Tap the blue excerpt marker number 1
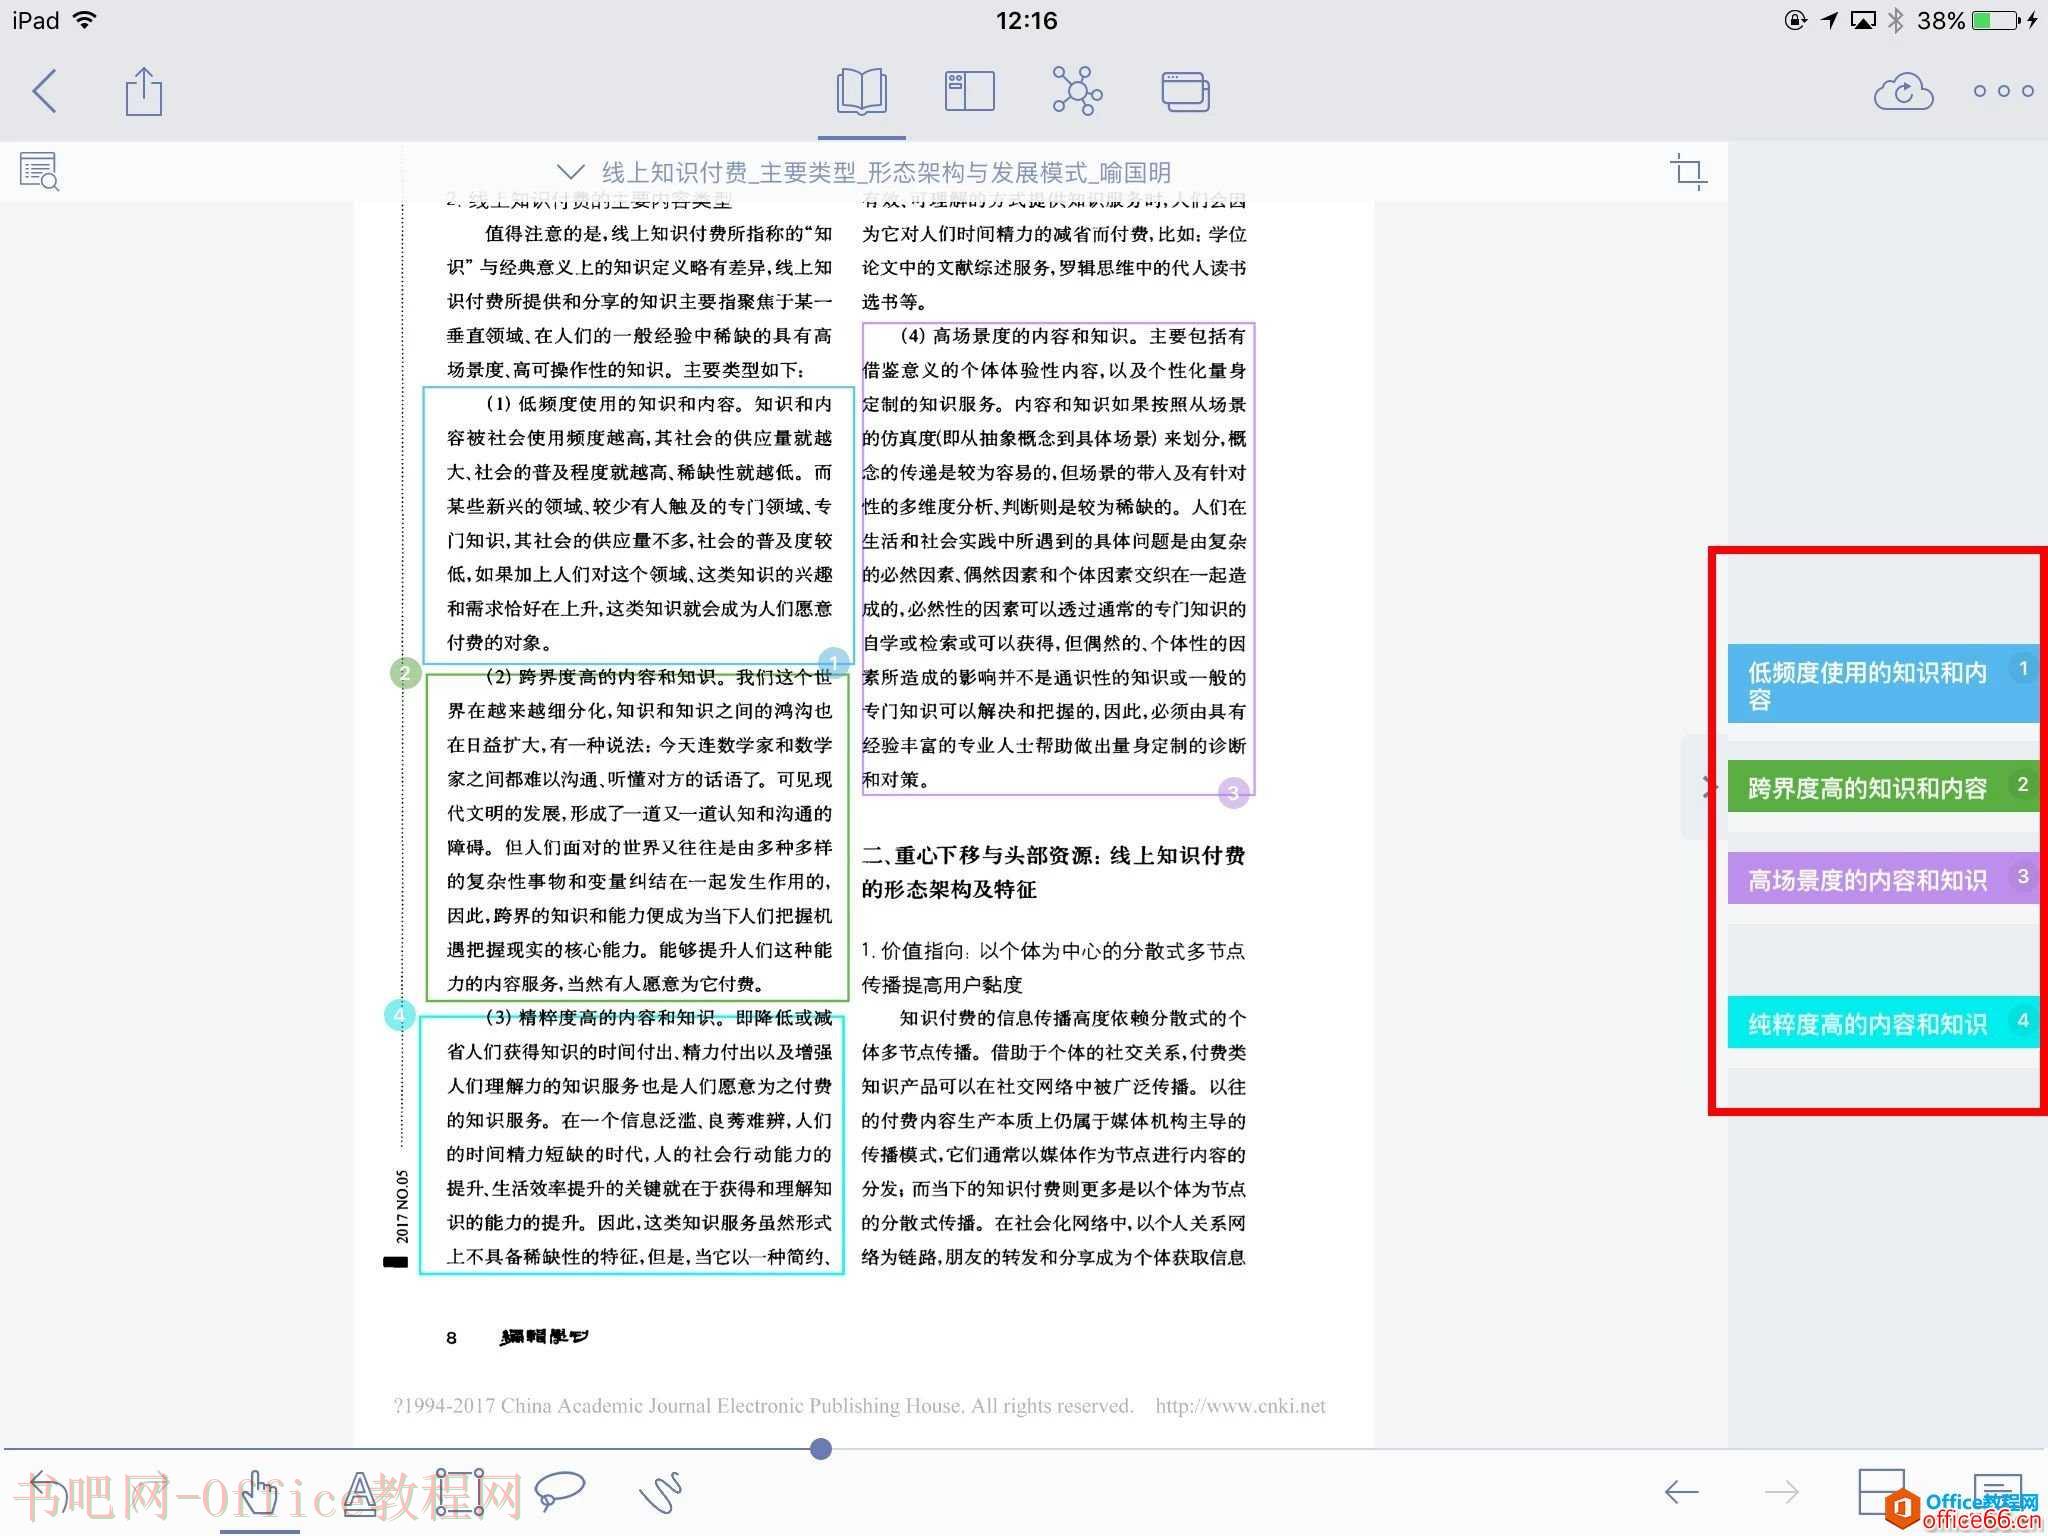 [x=834, y=663]
